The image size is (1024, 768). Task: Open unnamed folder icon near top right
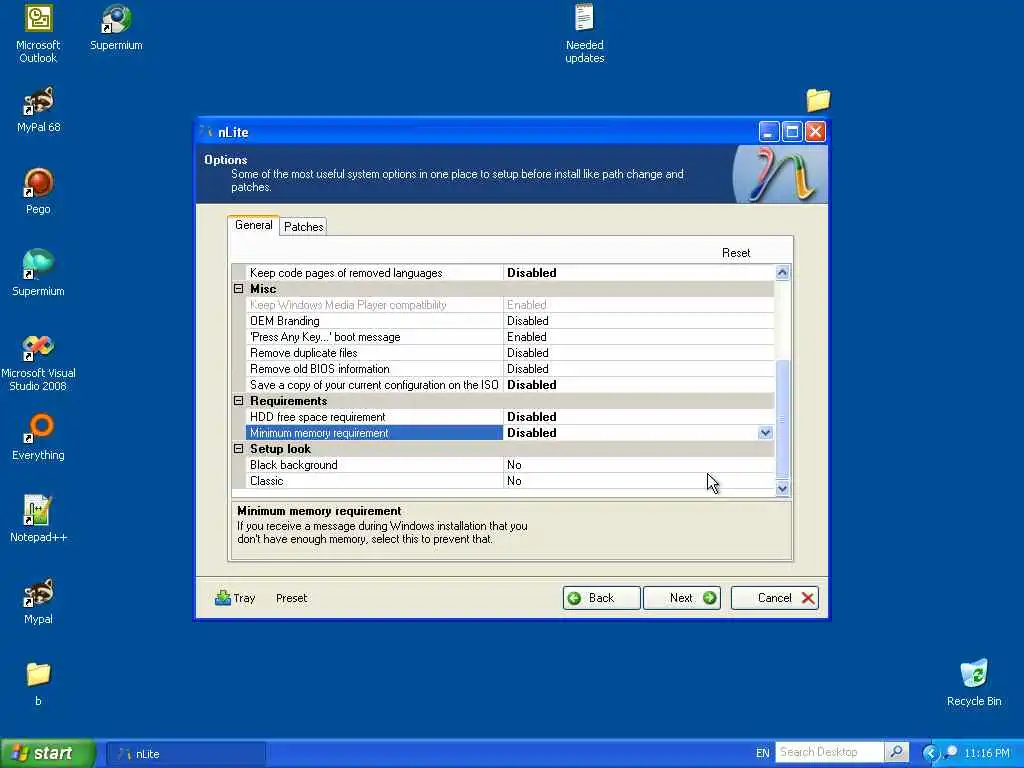click(818, 100)
